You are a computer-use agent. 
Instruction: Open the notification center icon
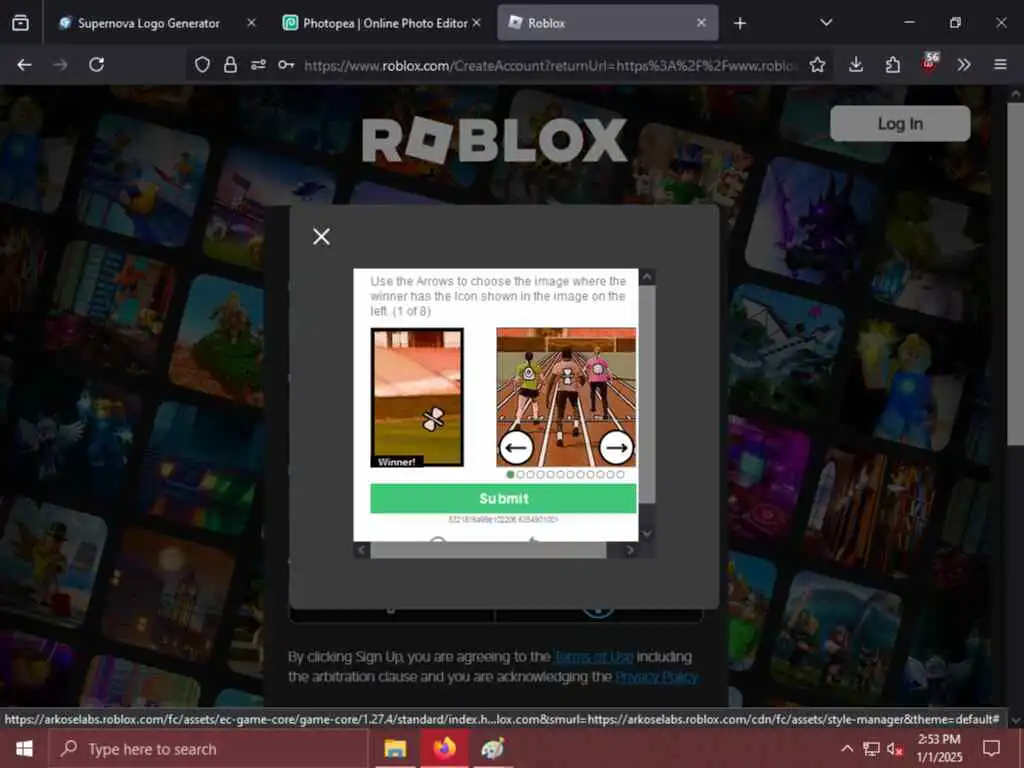(991, 749)
